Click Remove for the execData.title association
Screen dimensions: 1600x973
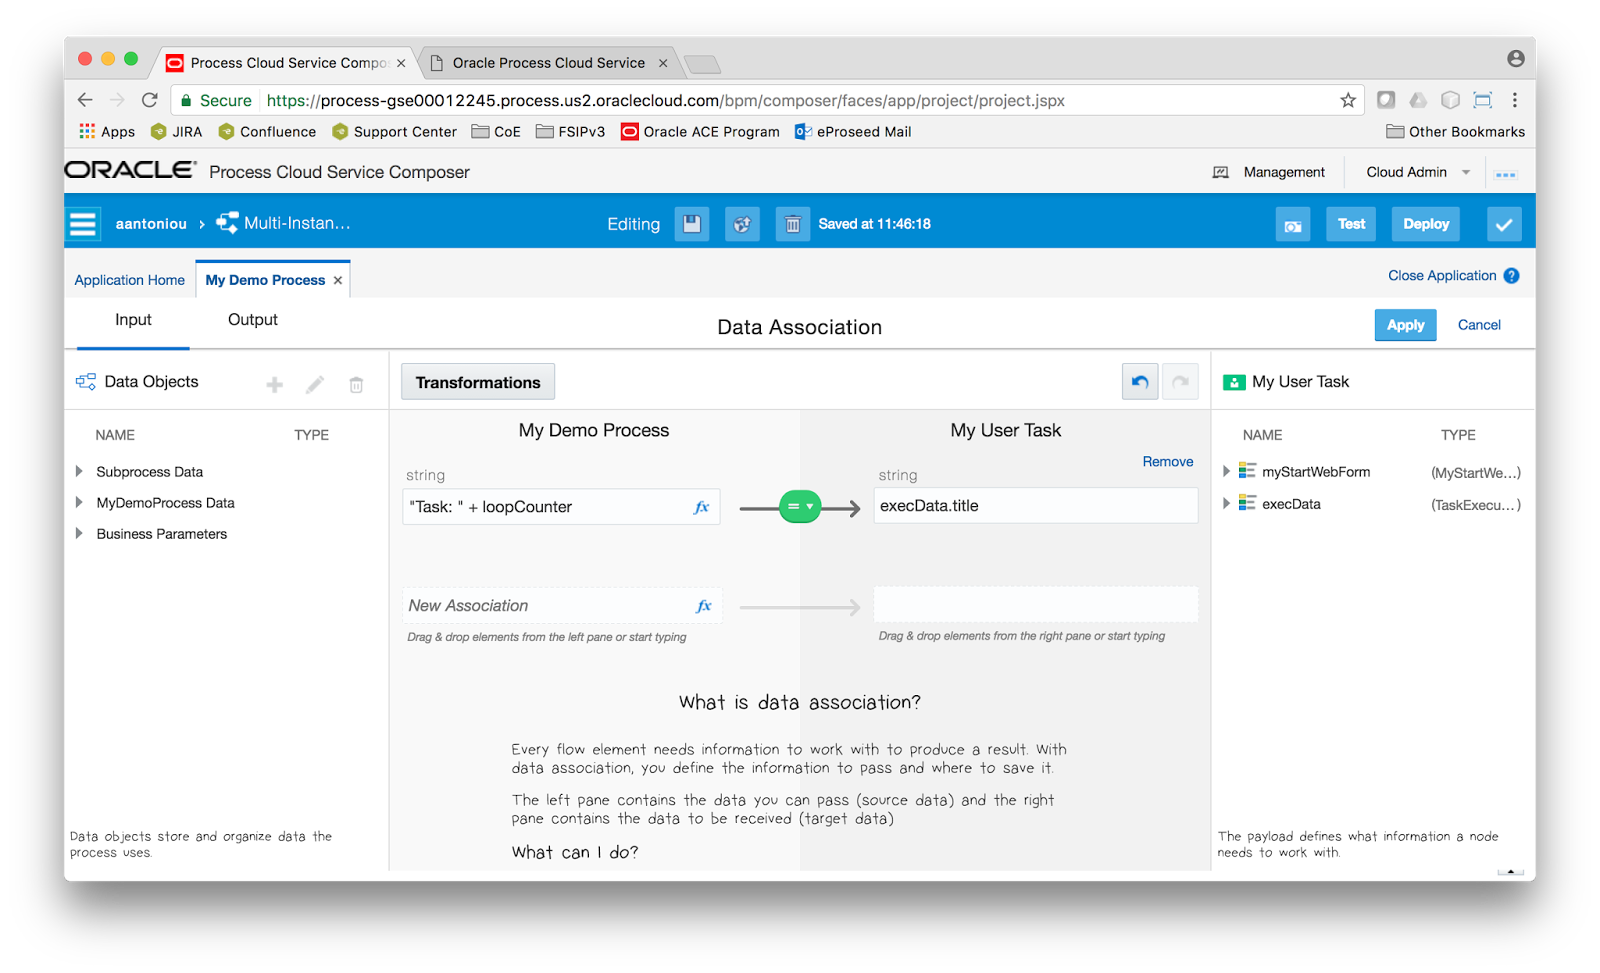[1168, 462]
